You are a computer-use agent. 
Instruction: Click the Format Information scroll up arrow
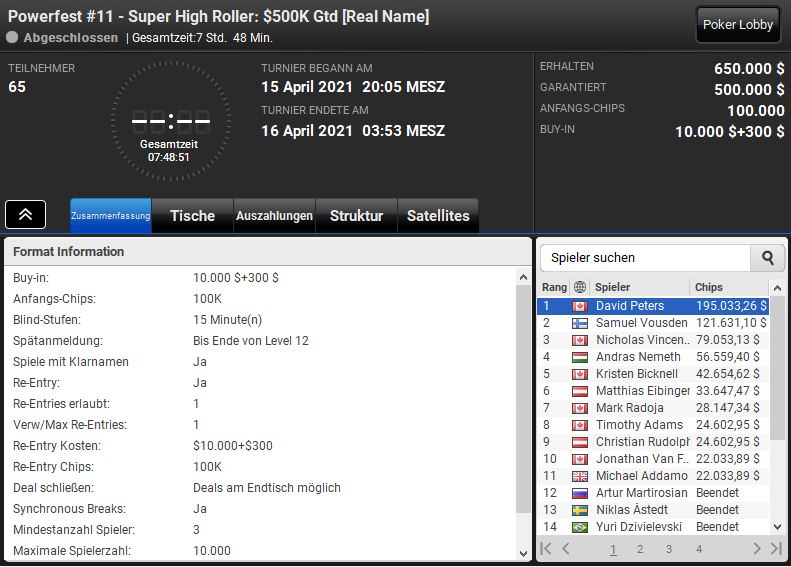coord(523,277)
